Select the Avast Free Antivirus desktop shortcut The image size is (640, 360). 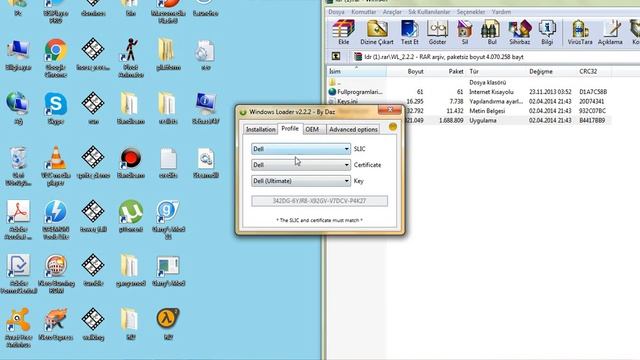point(18,327)
